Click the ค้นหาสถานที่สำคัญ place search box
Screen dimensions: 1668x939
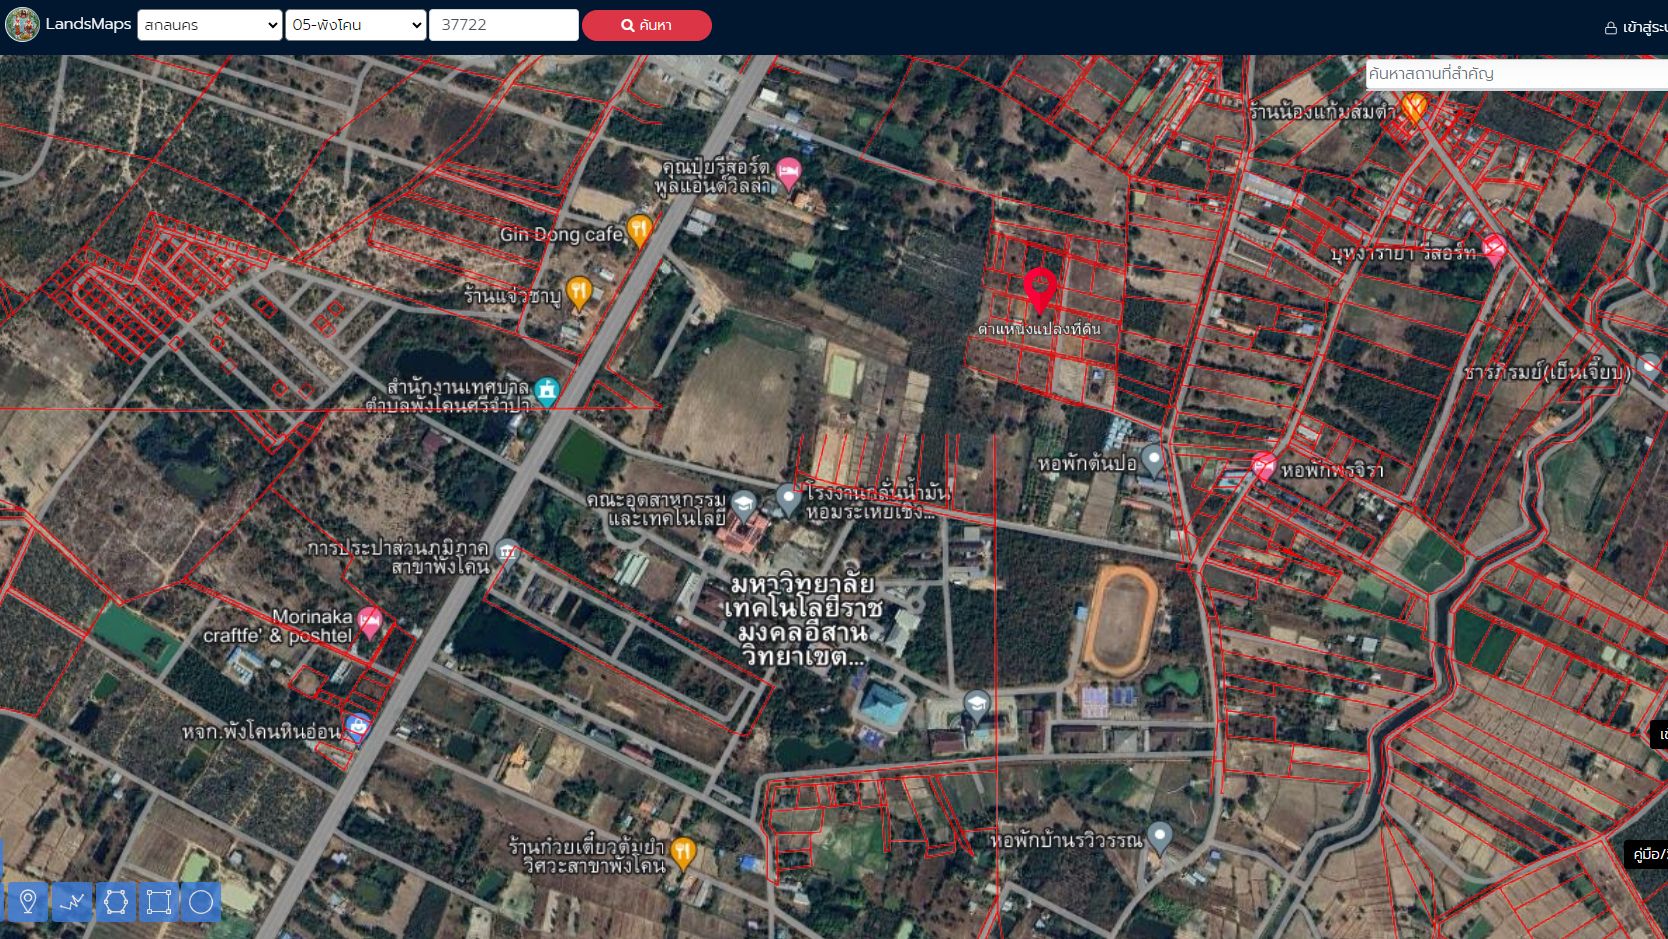[x=1516, y=74]
